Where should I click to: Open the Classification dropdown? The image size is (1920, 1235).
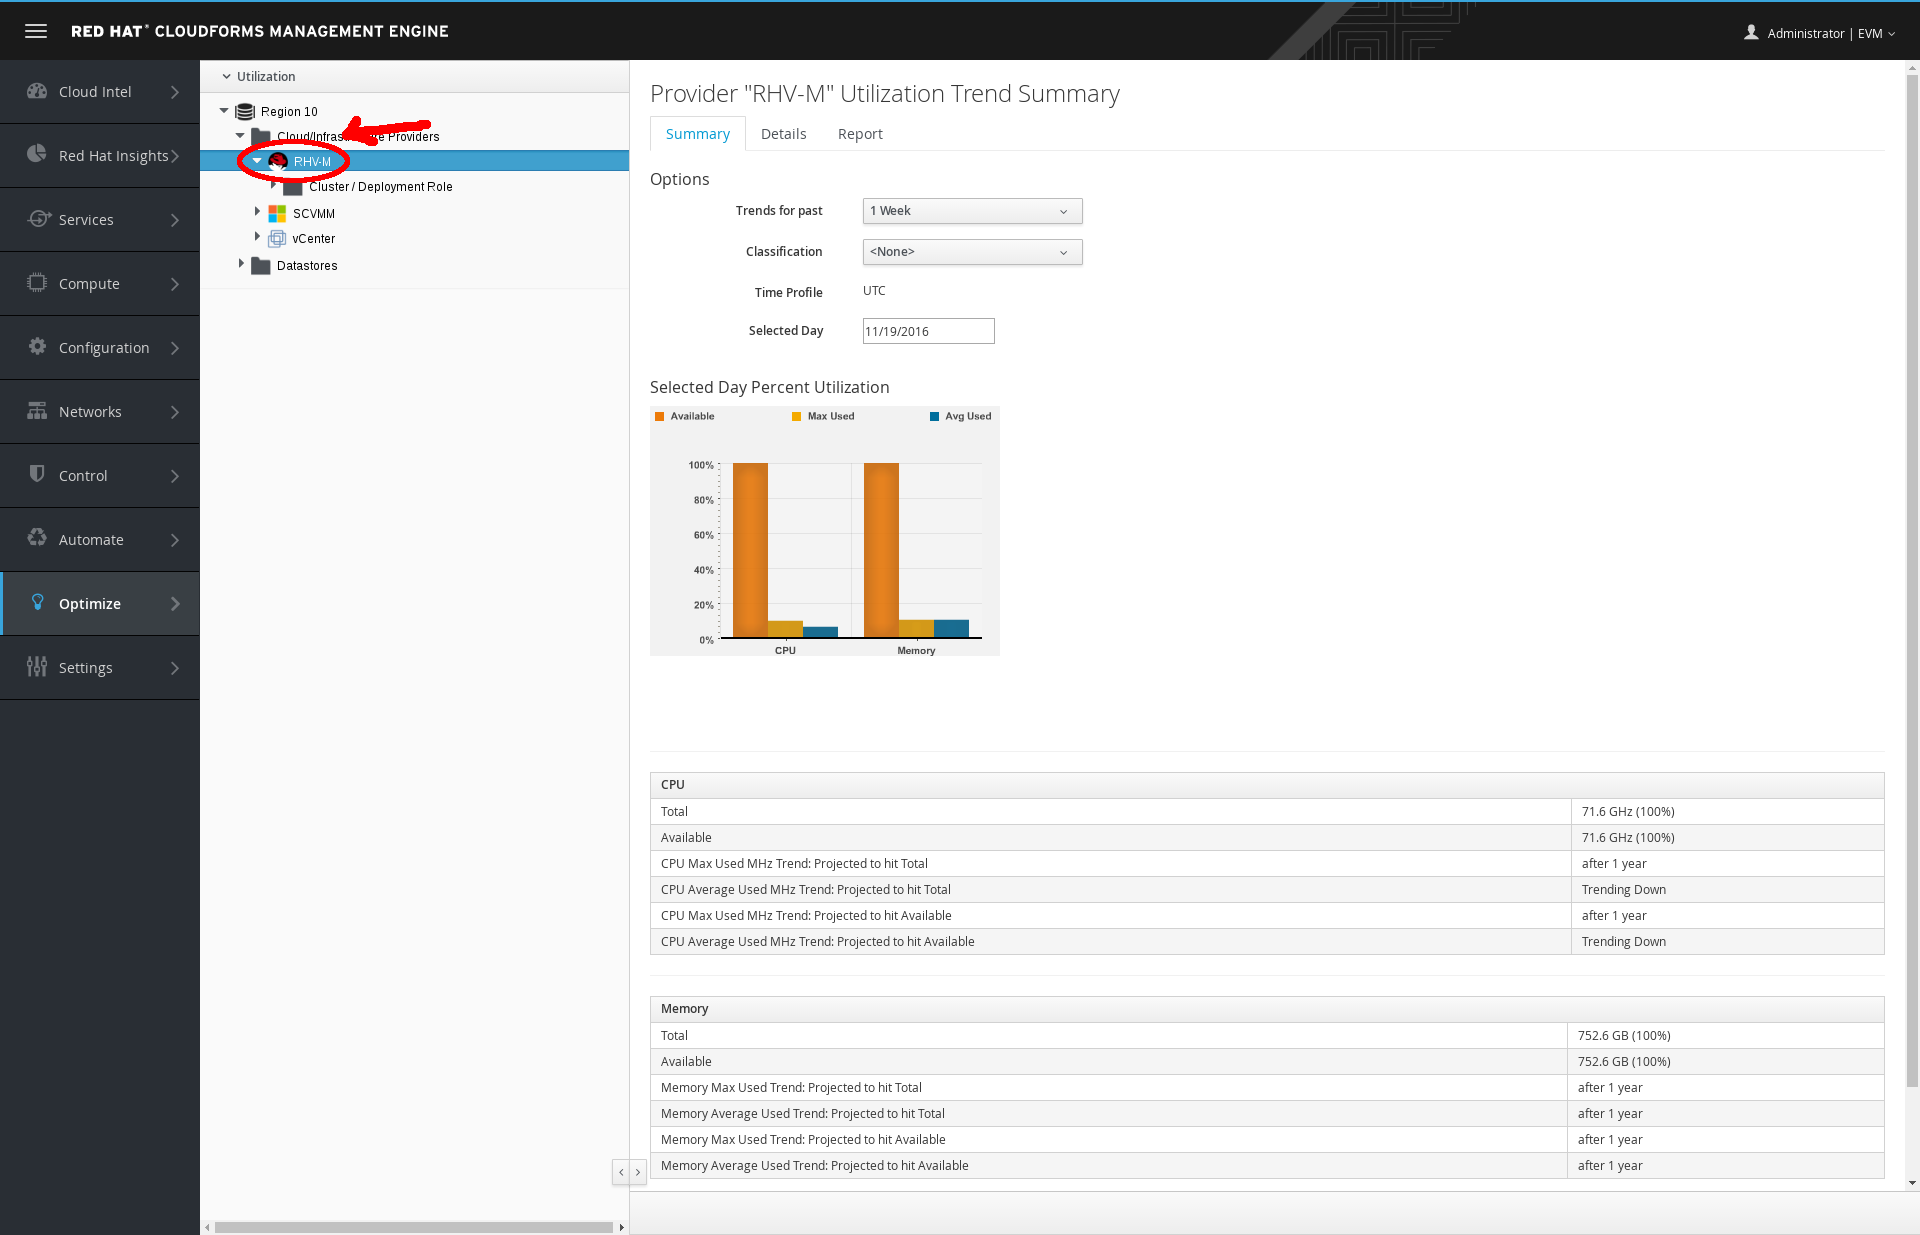pyautogui.click(x=972, y=252)
